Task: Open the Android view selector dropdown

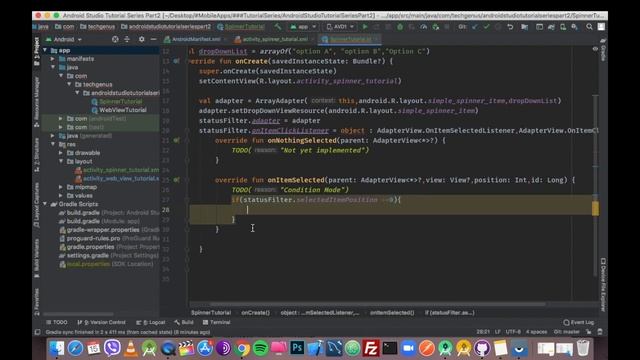Action: point(64,40)
